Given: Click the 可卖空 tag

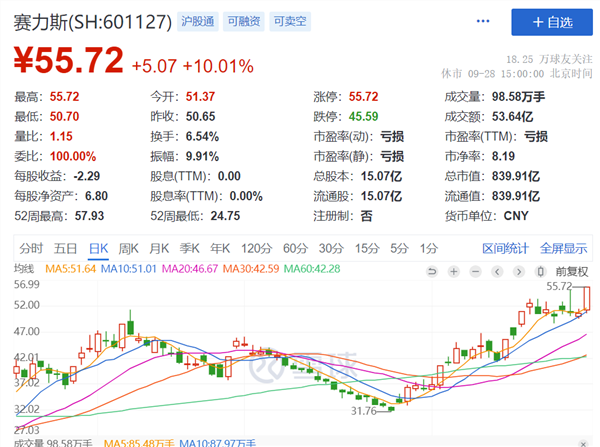Looking at the screenshot, I should point(296,21).
